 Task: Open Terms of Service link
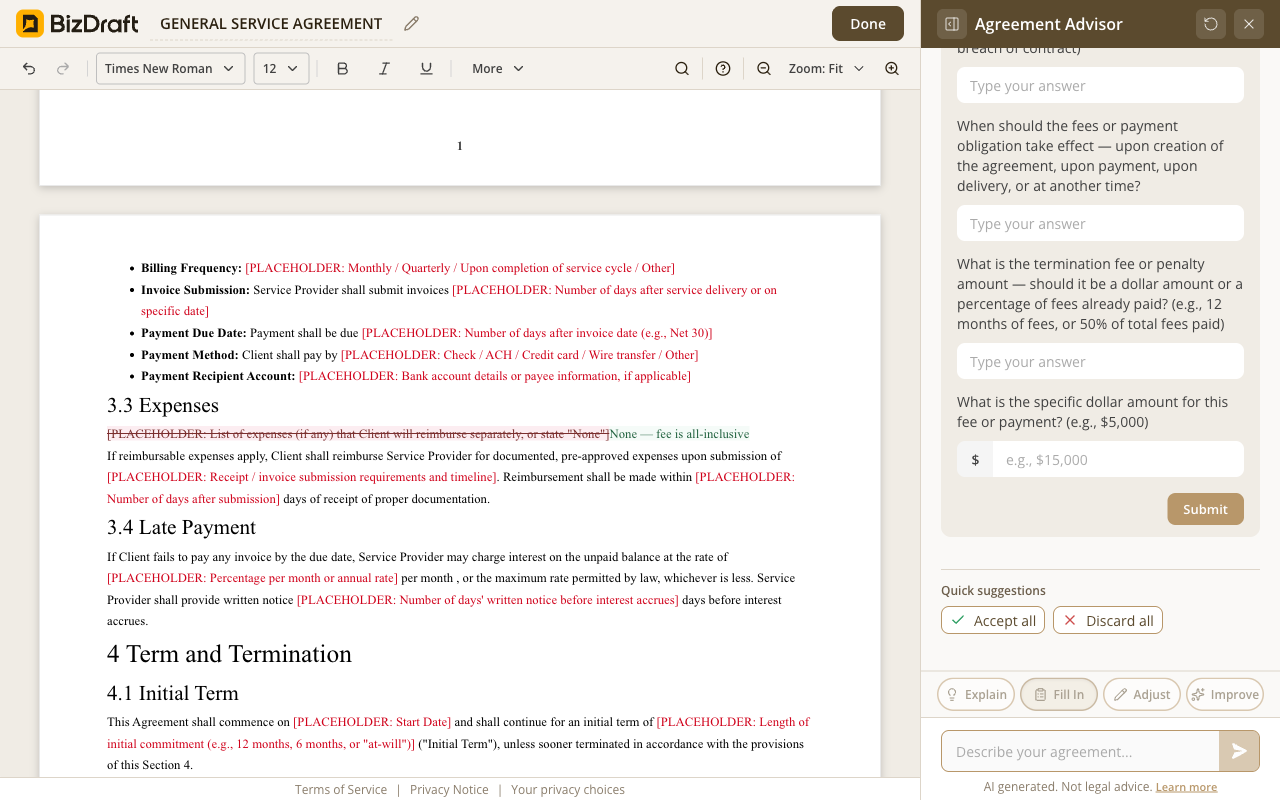pos(341,790)
